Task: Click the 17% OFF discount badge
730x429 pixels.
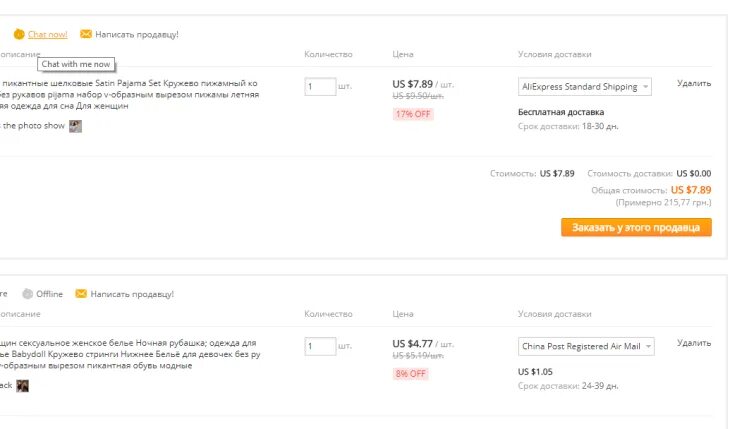Action: coord(412,114)
